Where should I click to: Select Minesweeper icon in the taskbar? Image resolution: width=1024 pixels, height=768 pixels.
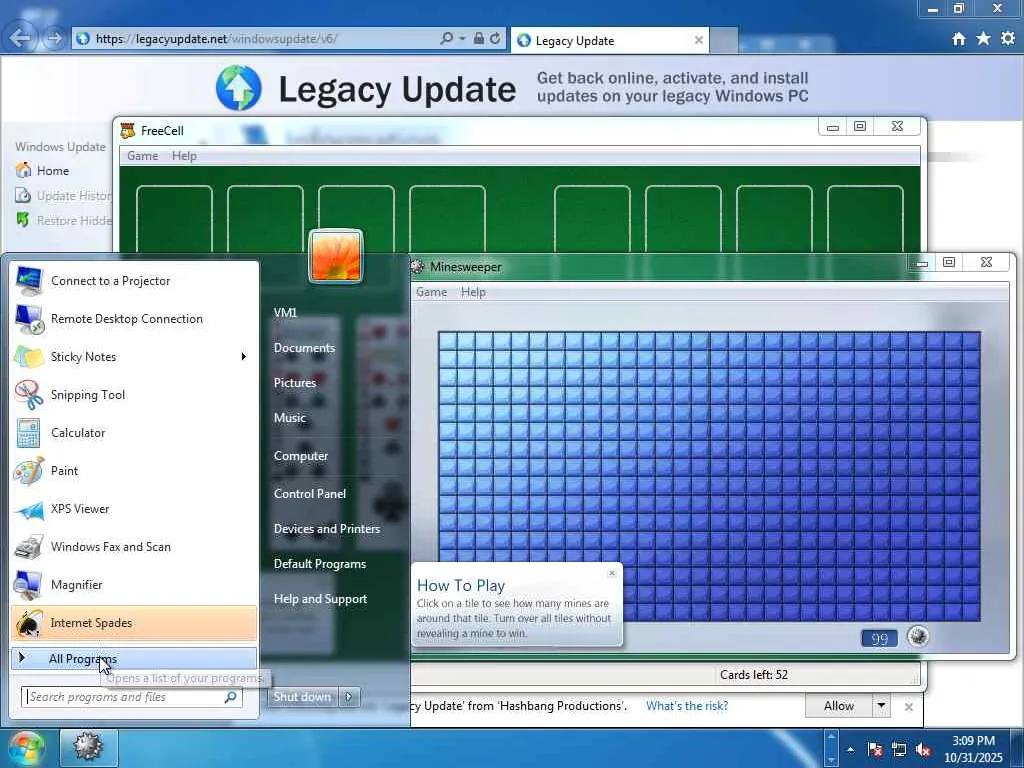88,747
